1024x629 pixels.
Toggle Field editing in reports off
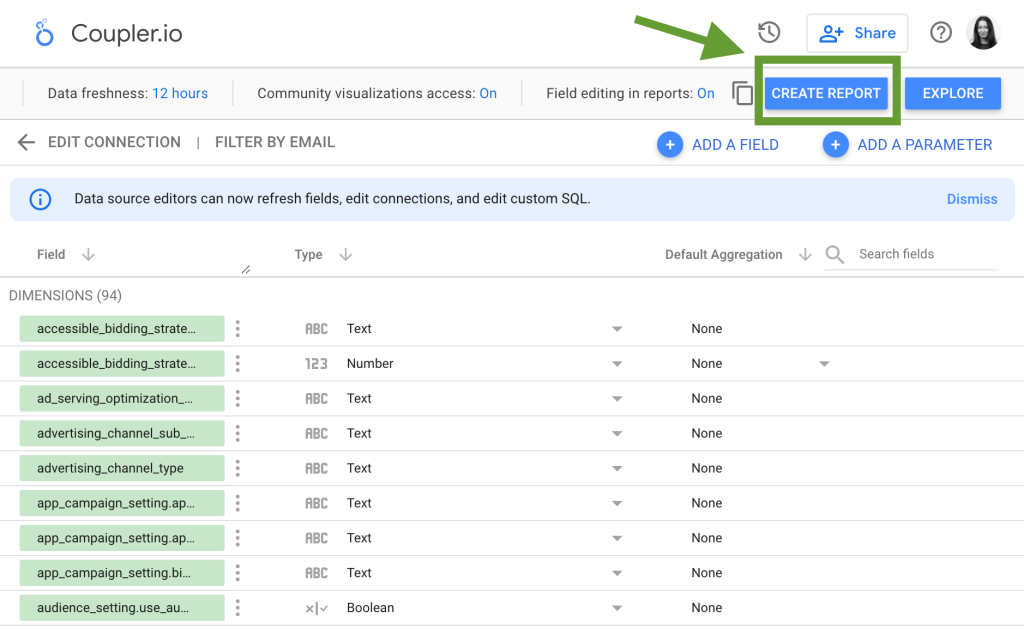pyautogui.click(x=707, y=93)
